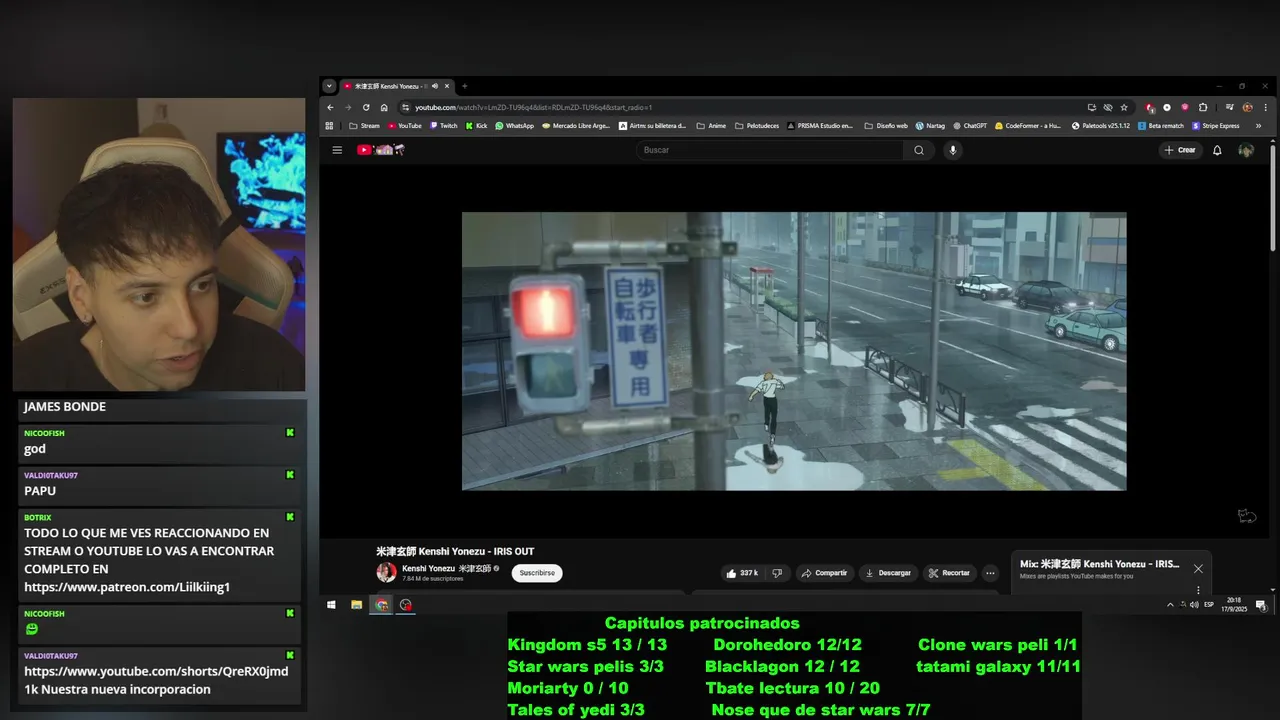
Task: Open the Mercado Libre bookmark
Action: coord(575,126)
